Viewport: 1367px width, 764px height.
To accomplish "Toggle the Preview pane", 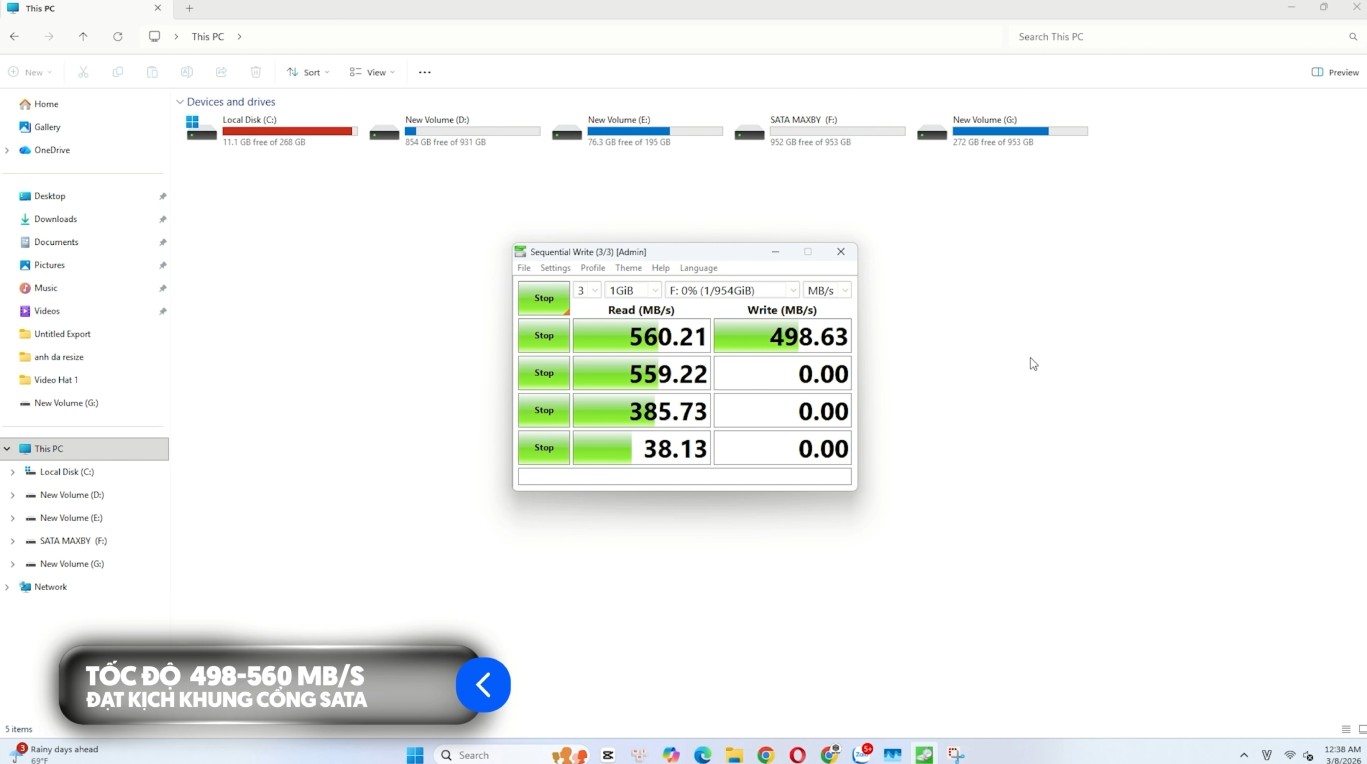I will point(1335,73).
